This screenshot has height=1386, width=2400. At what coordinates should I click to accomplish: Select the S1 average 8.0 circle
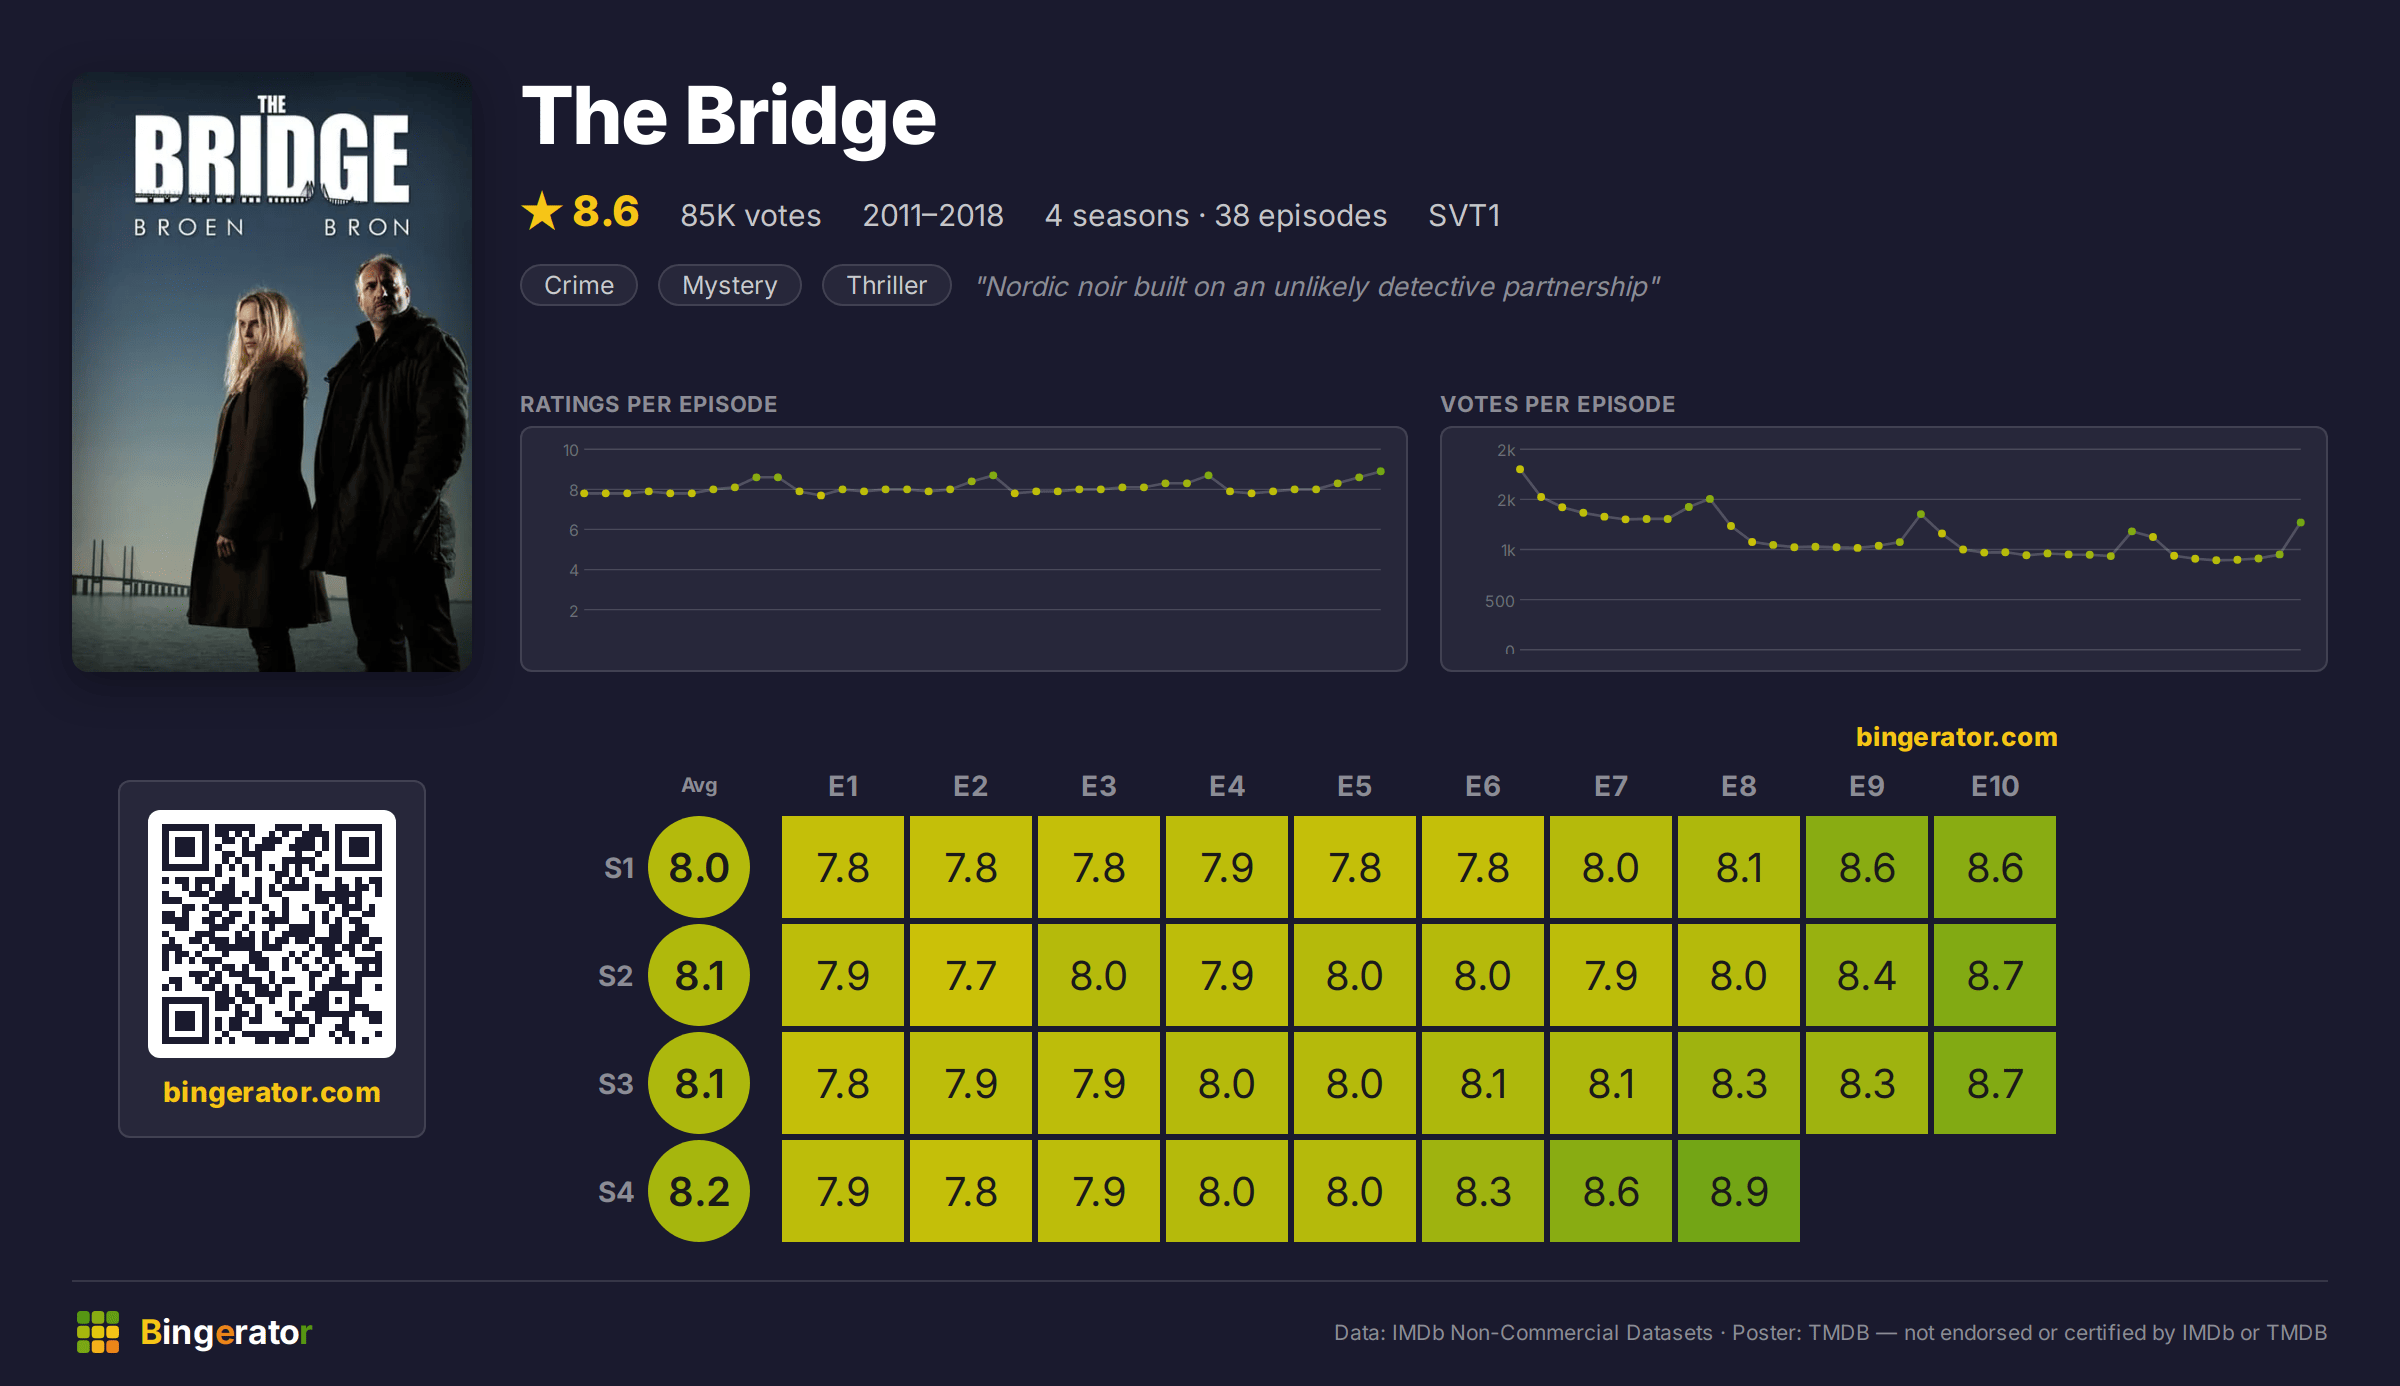[699, 867]
